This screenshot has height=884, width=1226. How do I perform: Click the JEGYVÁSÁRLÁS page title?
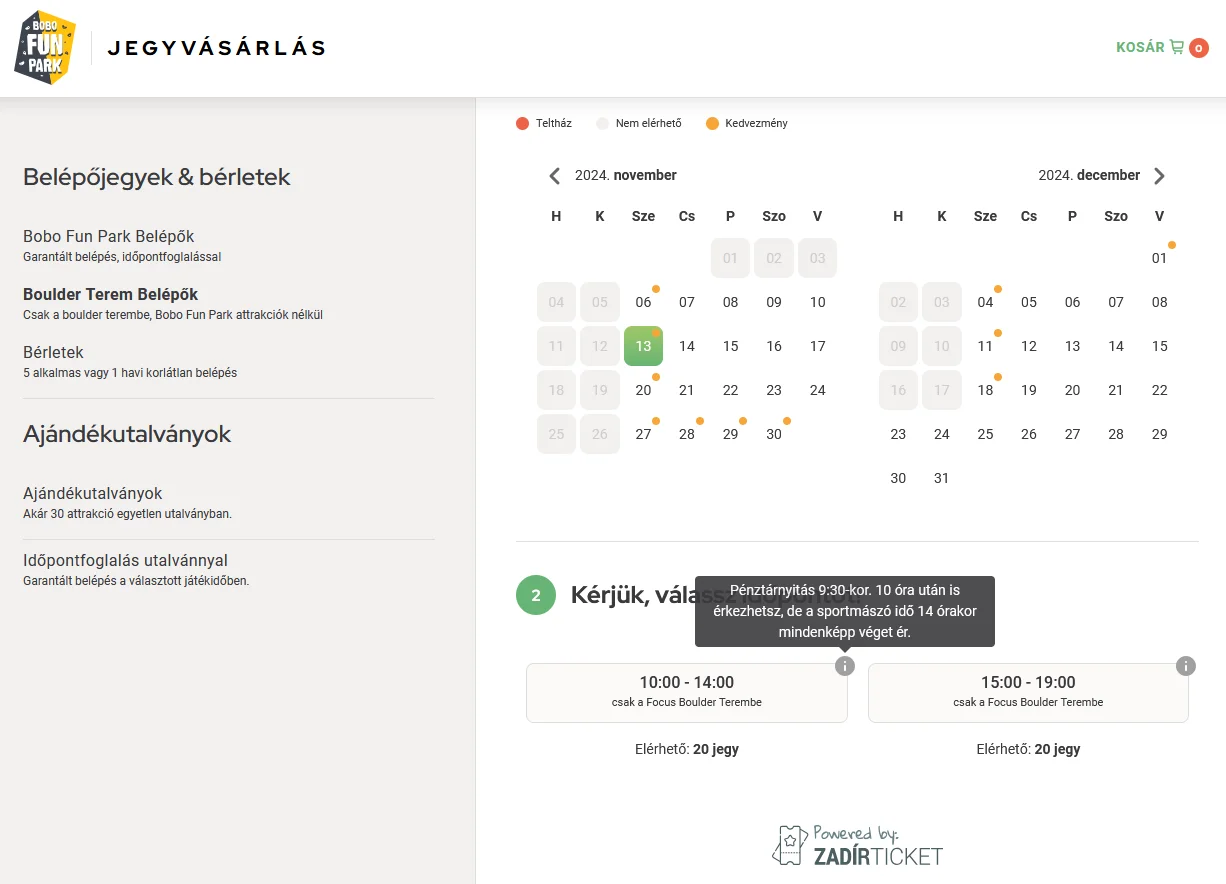point(217,47)
